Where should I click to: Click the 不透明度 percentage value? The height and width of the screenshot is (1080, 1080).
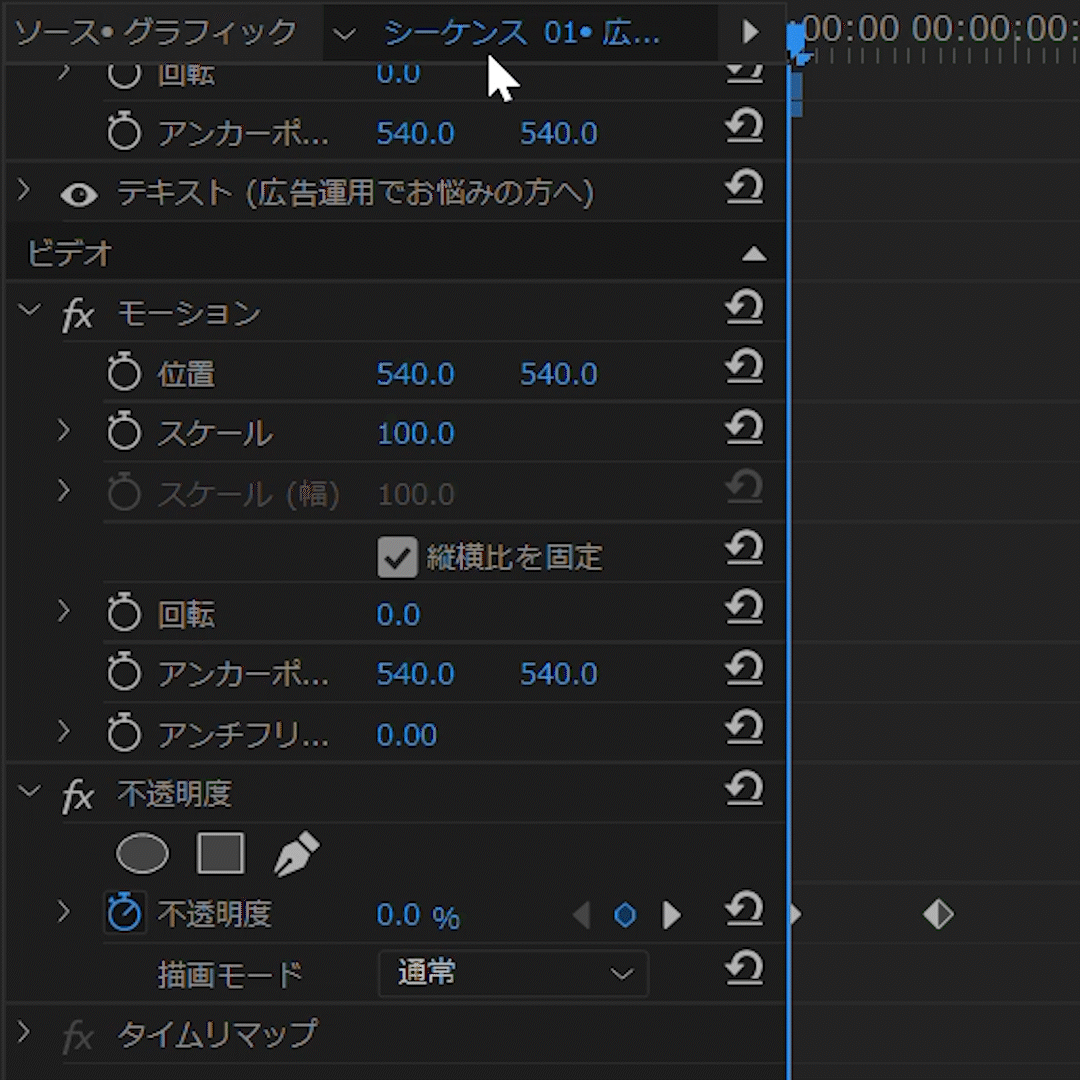pos(399,915)
